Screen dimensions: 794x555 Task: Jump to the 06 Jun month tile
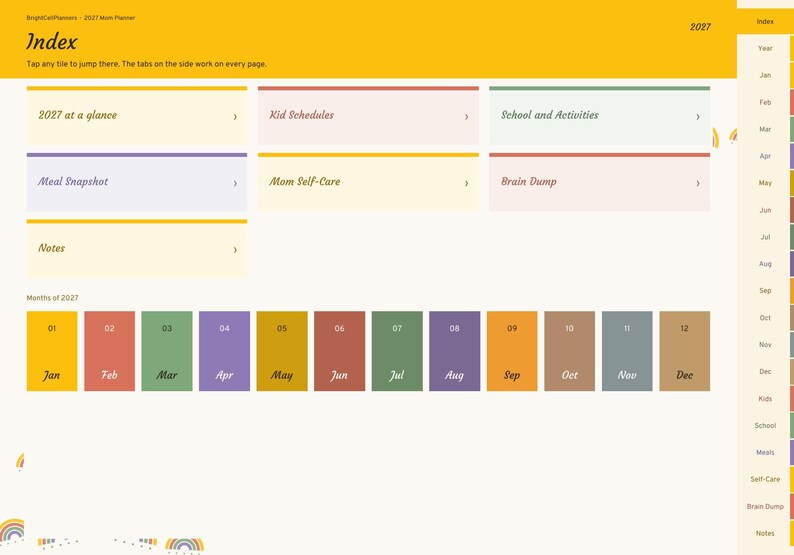[x=339, y=351]
